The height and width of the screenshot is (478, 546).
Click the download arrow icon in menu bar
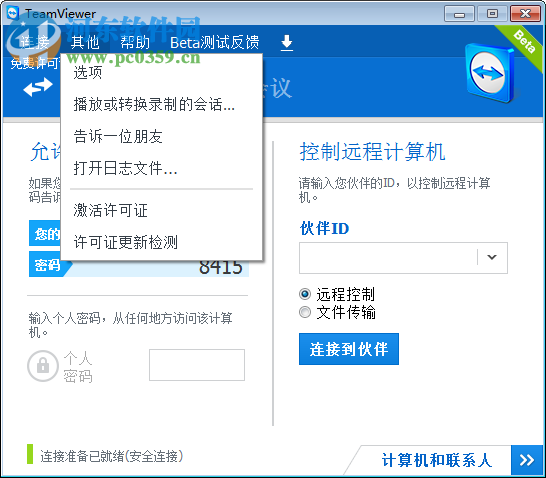click(x=287, y=43)
